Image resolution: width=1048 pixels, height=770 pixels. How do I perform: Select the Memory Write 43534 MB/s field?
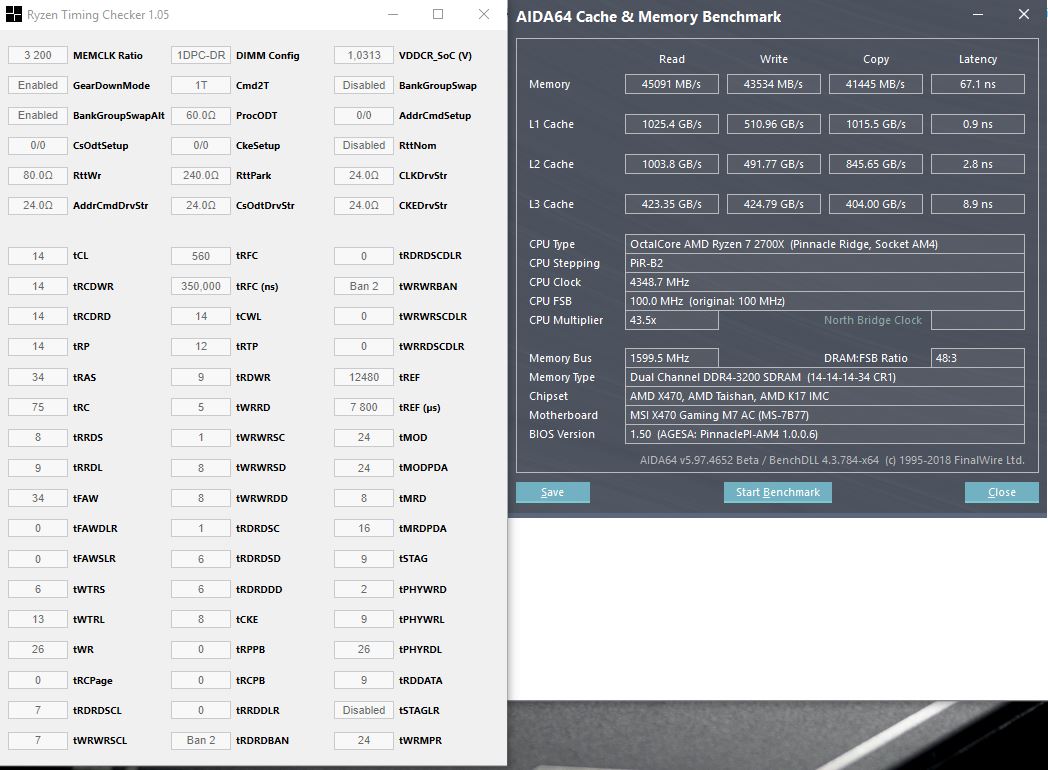click(773, 84)
